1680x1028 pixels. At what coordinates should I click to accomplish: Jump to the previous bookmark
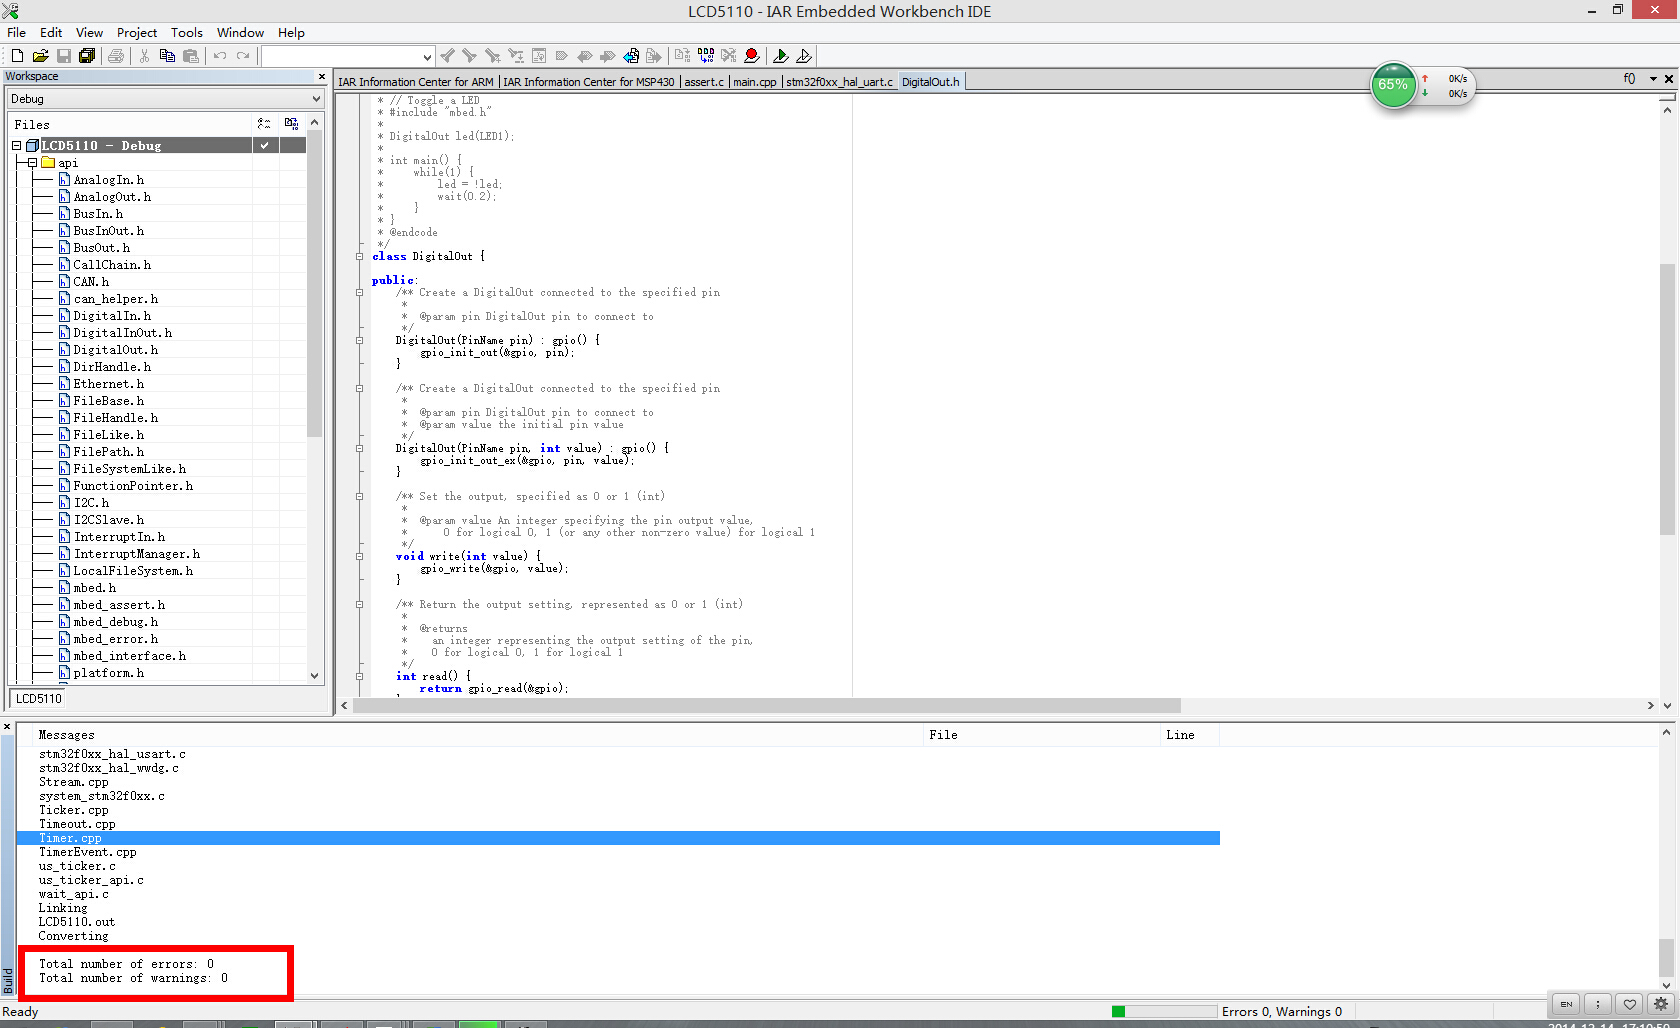pyautogui.click(x=585, y=56)
